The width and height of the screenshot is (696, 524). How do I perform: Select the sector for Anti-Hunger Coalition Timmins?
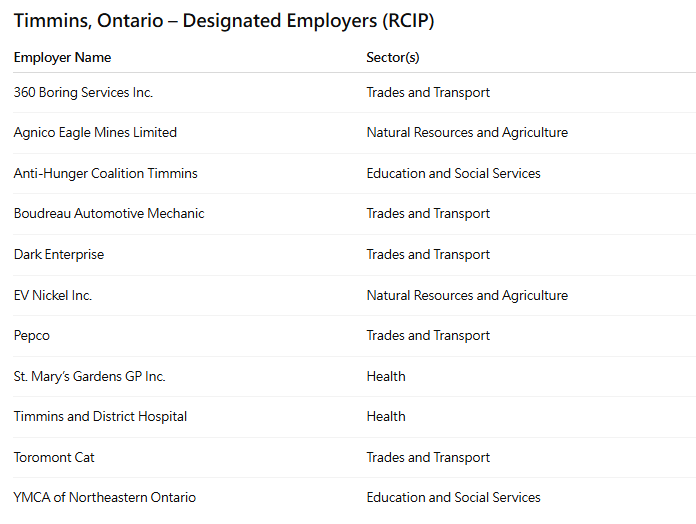pos(453,173)
